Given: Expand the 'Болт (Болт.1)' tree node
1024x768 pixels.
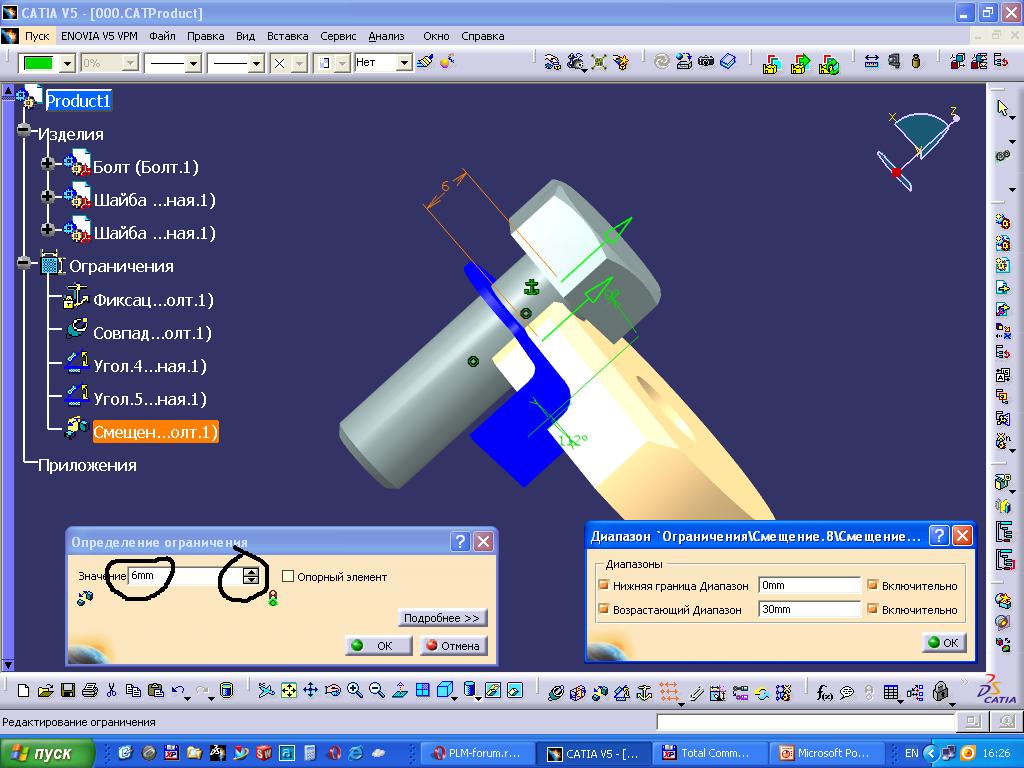Looking at the screenshot, I should pyautogui.click(x=47, y=163).
